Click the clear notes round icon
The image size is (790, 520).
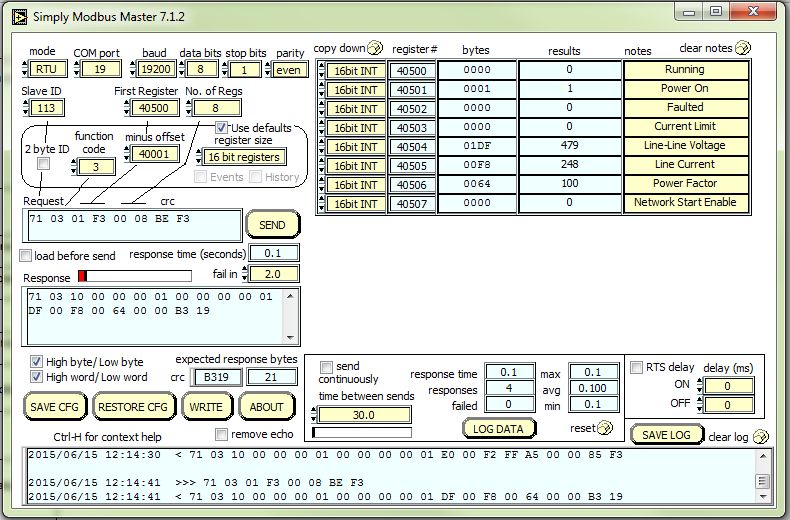click(x=743, y=48)
